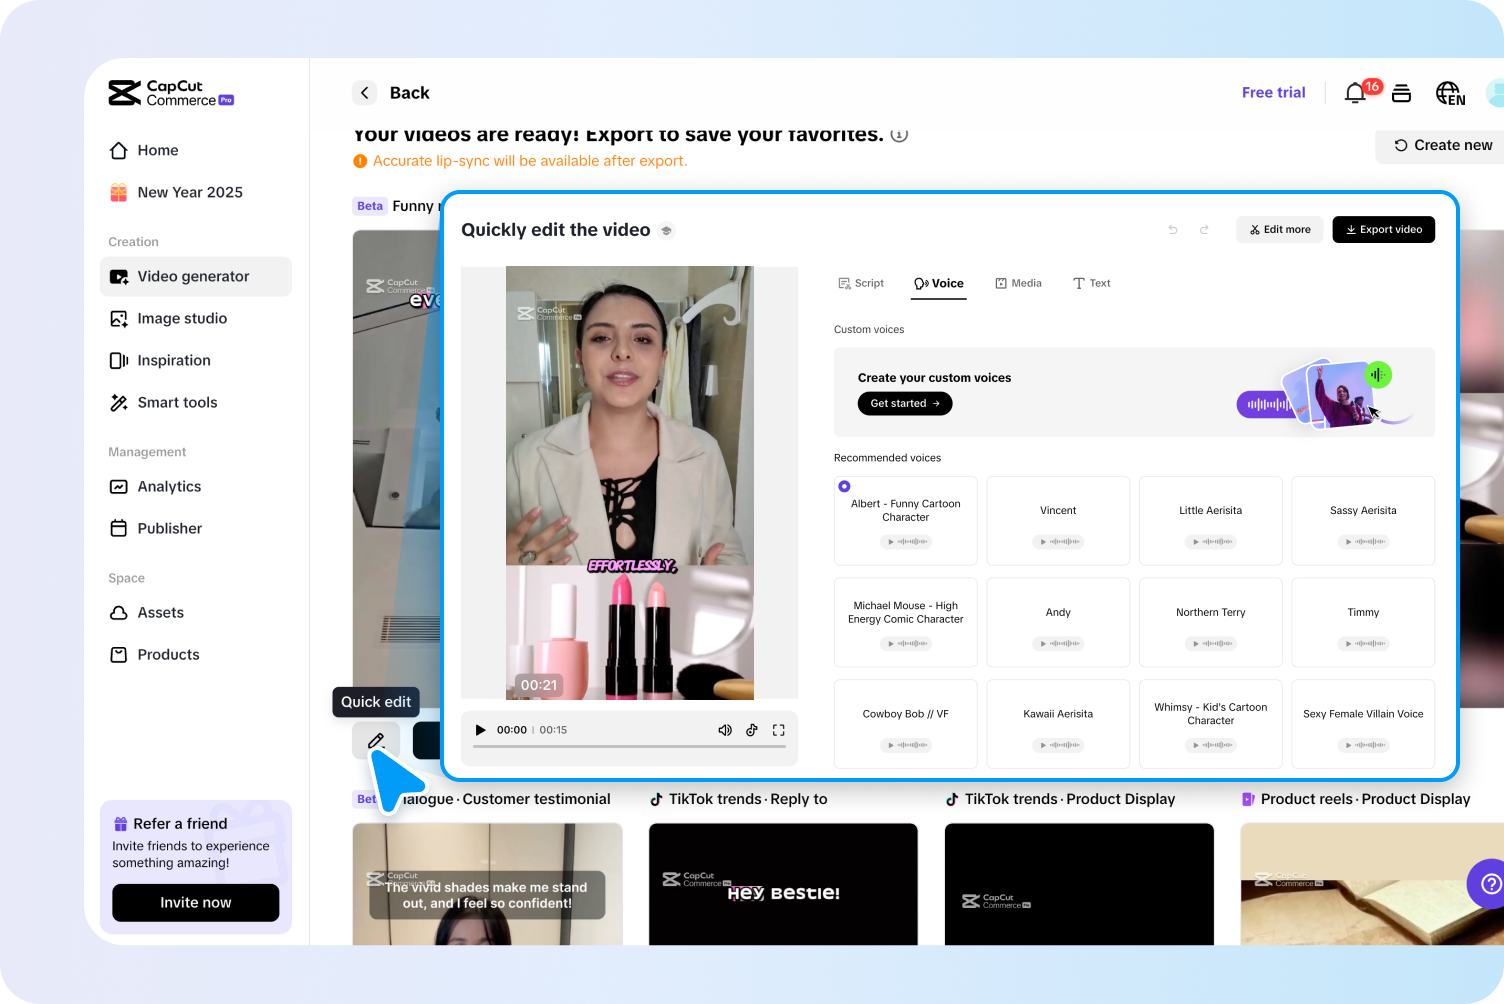Open Analytics in the sidebar
The image size is (1504, 1004).
tap(196, 487)
